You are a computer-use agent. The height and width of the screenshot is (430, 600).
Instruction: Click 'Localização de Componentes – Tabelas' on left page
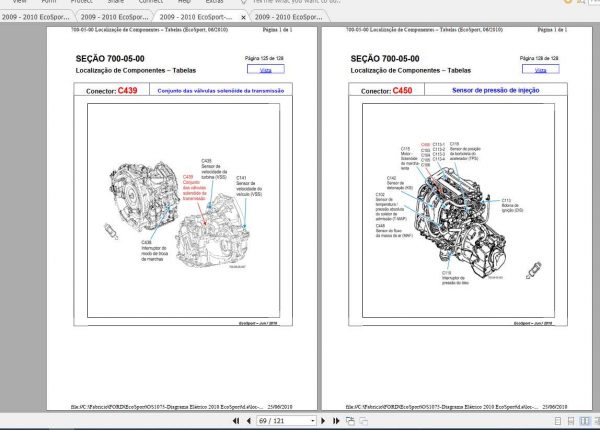(135, 70)
